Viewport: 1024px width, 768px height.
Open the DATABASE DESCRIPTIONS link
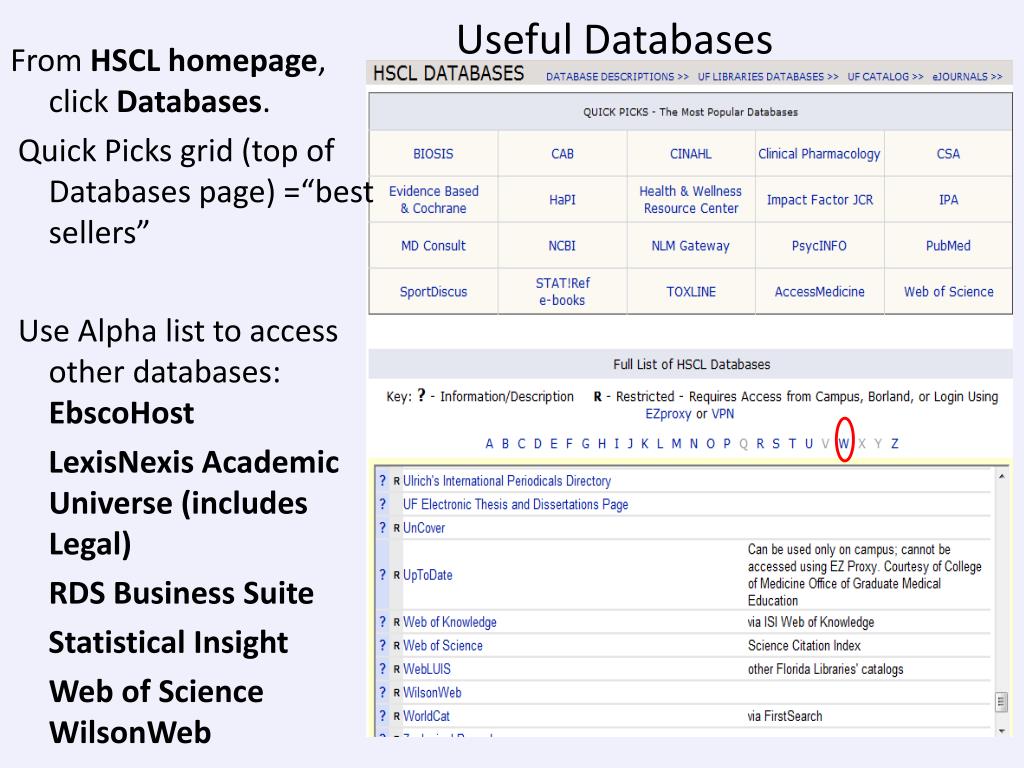(x=617, y=76)
